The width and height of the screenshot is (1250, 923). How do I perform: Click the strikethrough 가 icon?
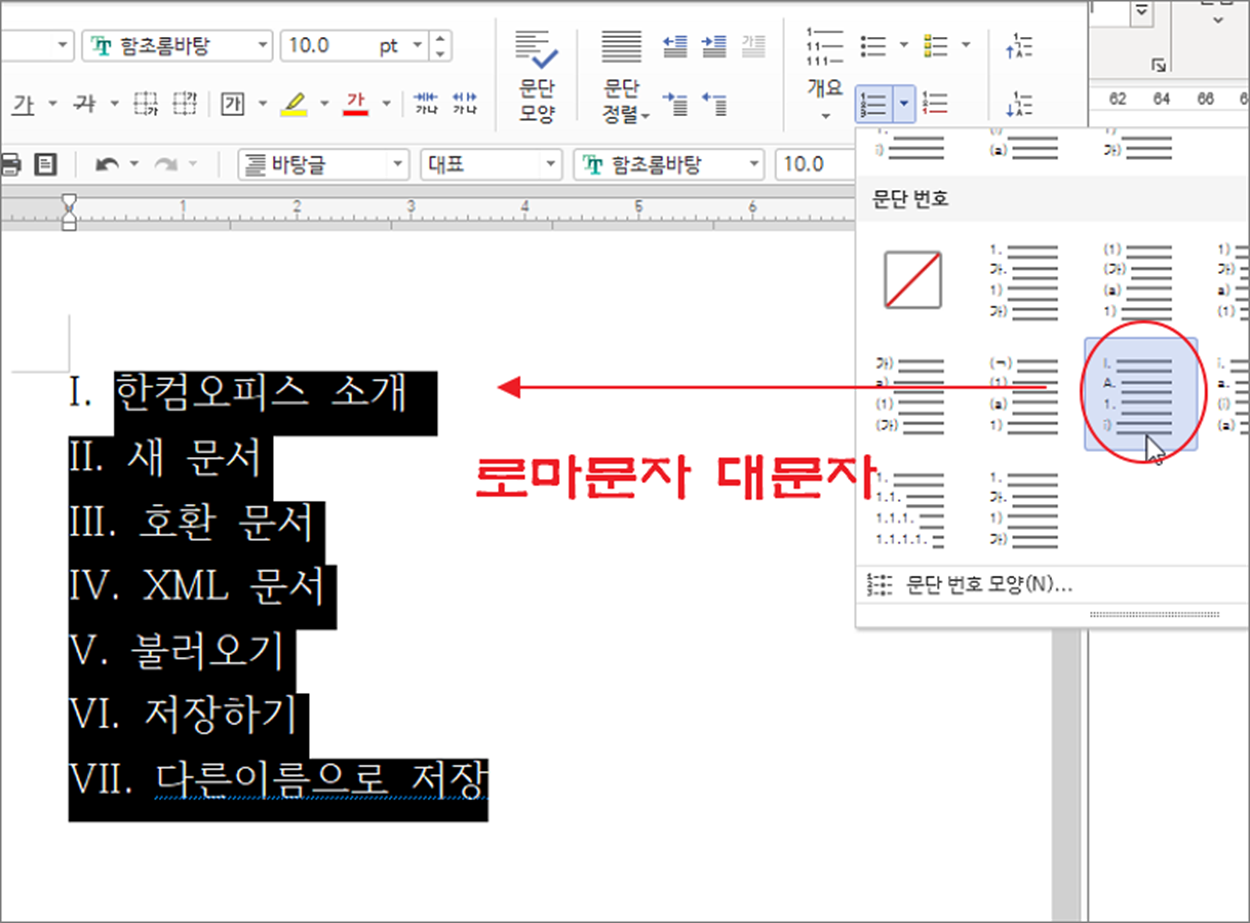85,103
